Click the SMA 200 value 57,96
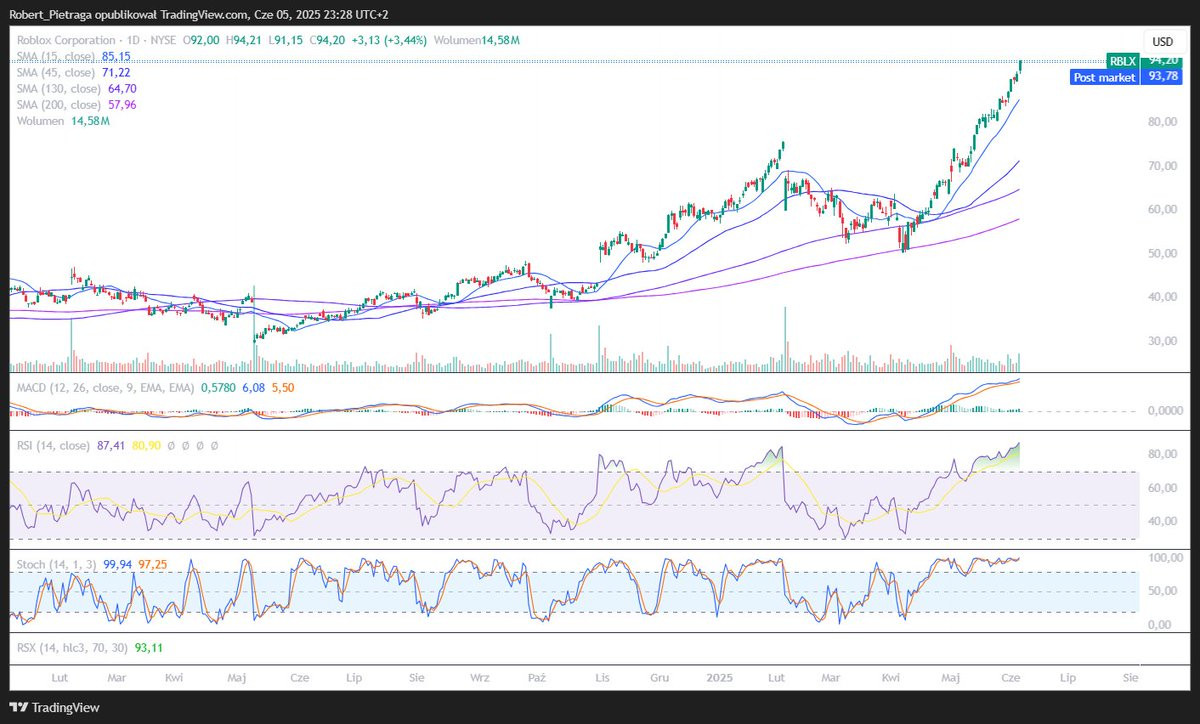The width and height of the screenshot is (1200, 724). 120,105
